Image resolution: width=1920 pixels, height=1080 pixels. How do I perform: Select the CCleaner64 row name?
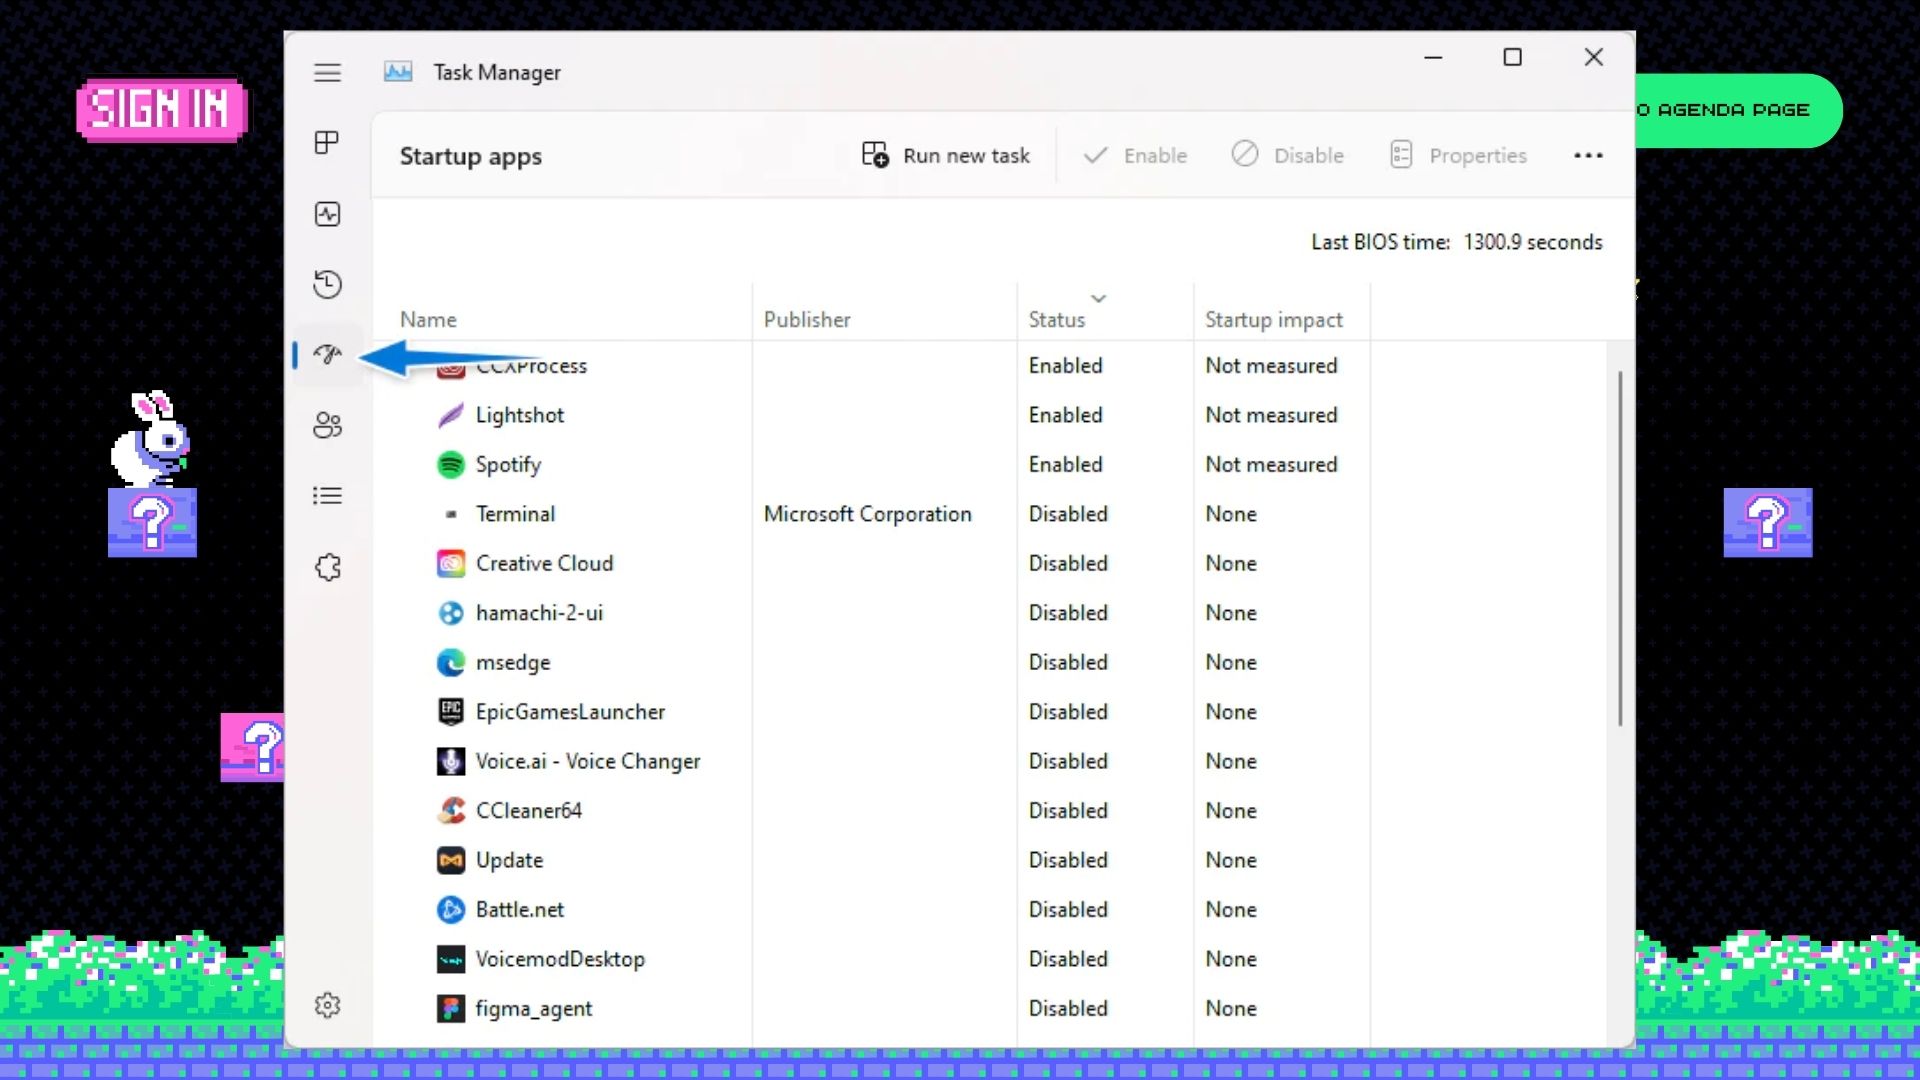(x=529, y=811)
